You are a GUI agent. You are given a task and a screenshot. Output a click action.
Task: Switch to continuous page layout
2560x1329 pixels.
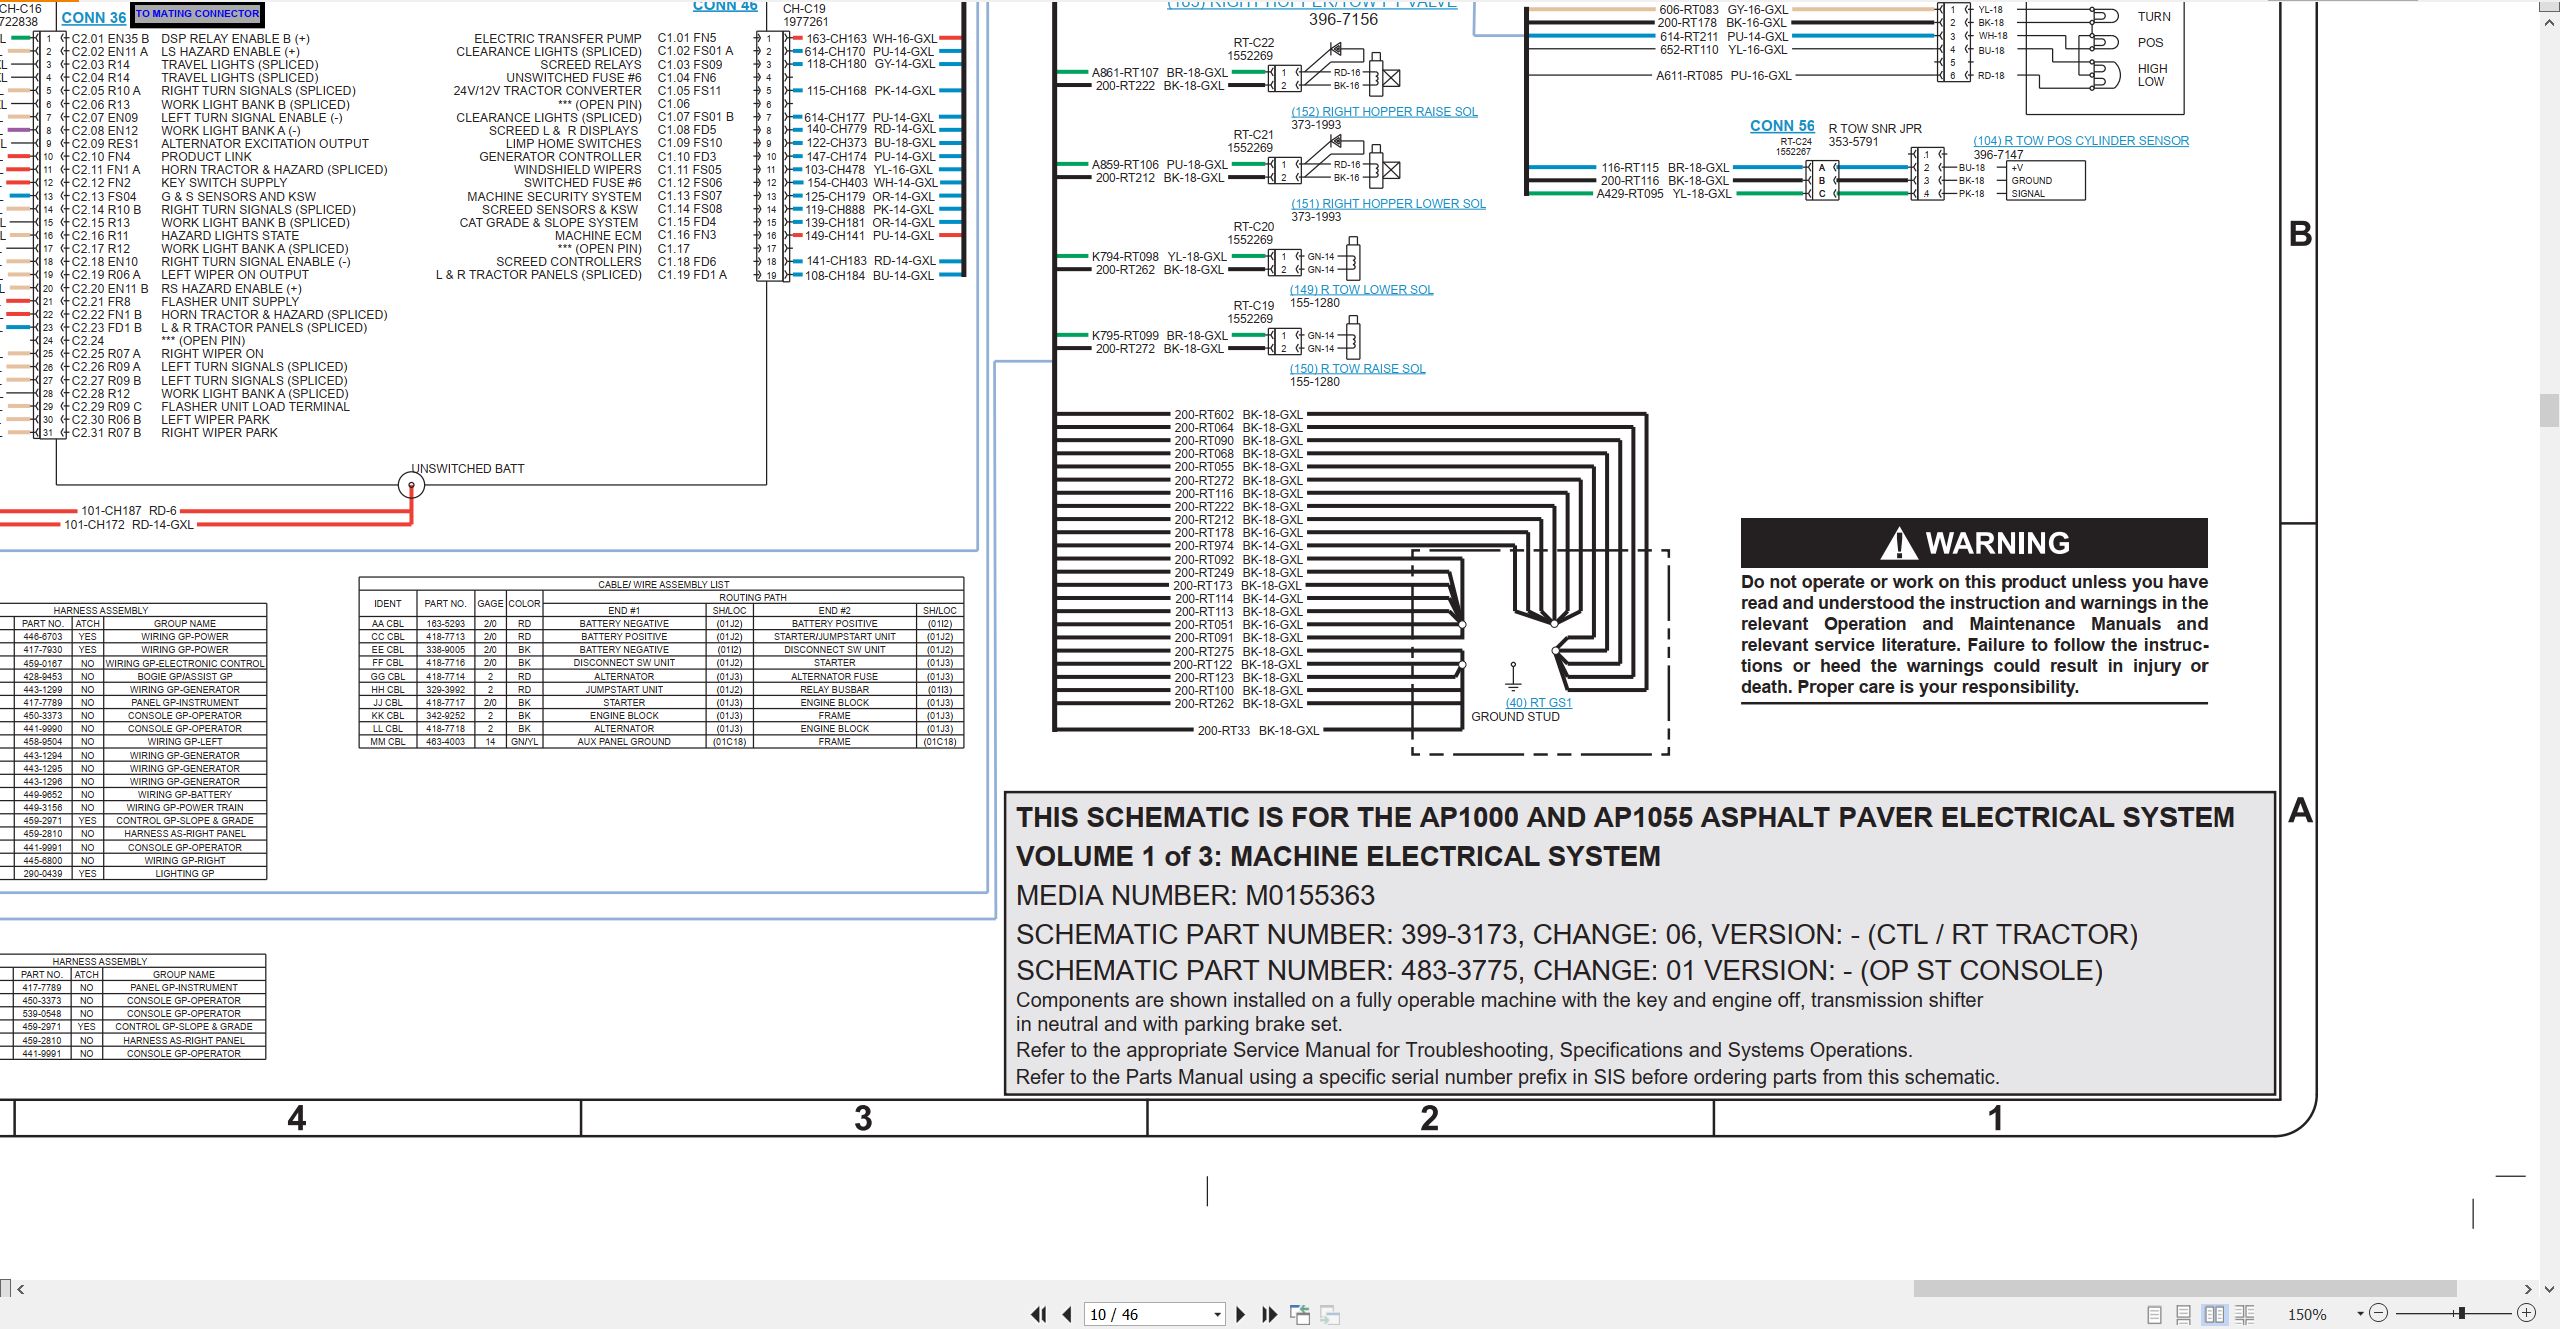(2184, 1314)
